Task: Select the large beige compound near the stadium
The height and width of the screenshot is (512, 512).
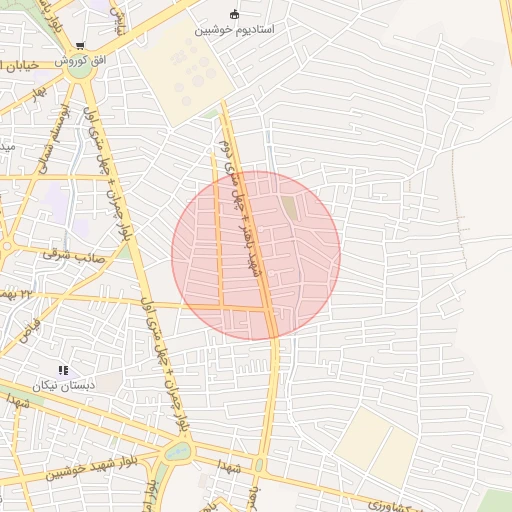Action: (x=182, y=72)
